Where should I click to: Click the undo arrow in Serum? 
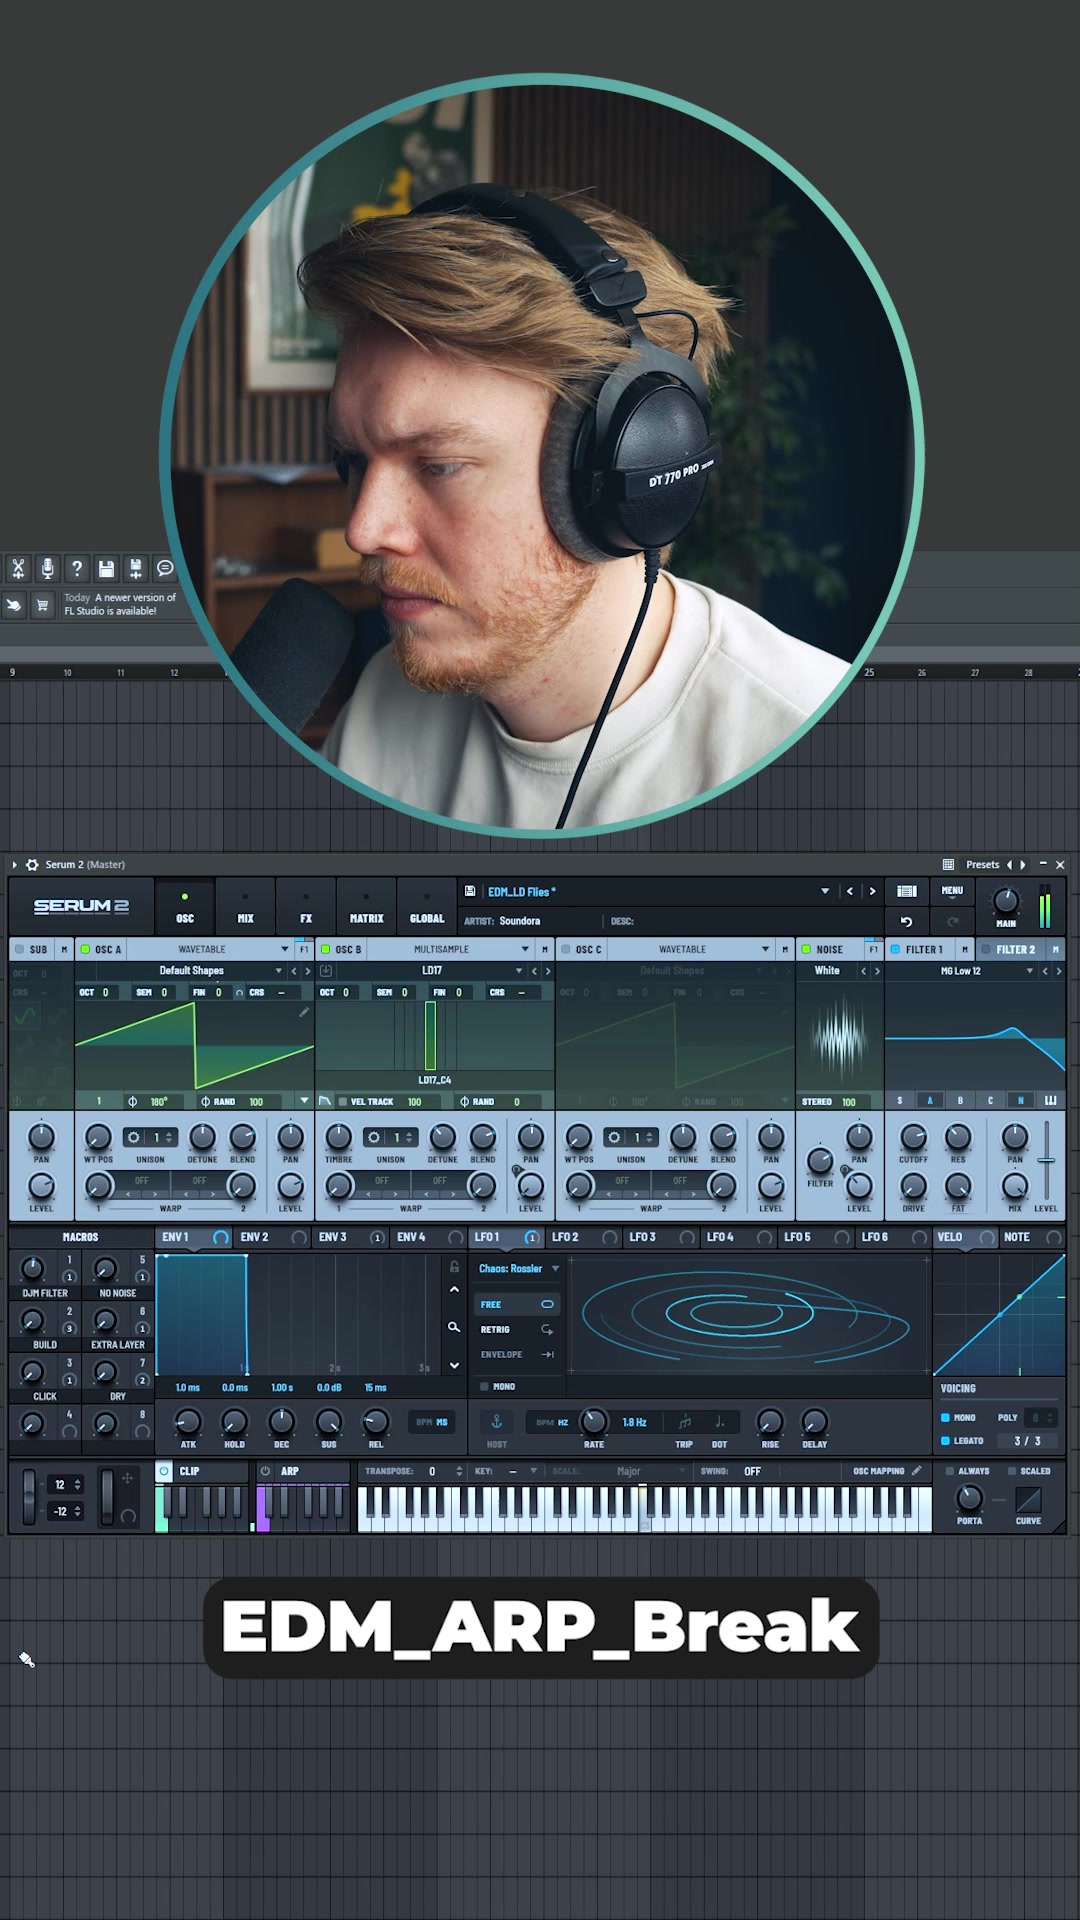point(906,921)
